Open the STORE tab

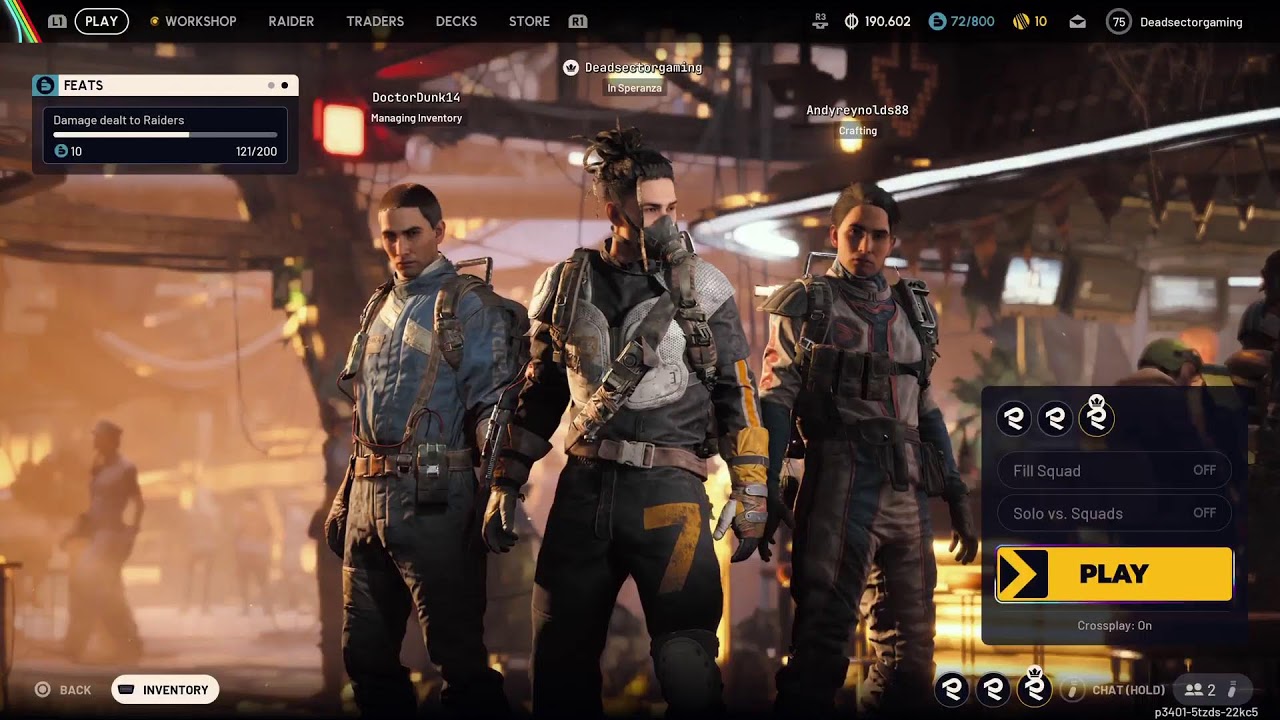pos(529,21)
